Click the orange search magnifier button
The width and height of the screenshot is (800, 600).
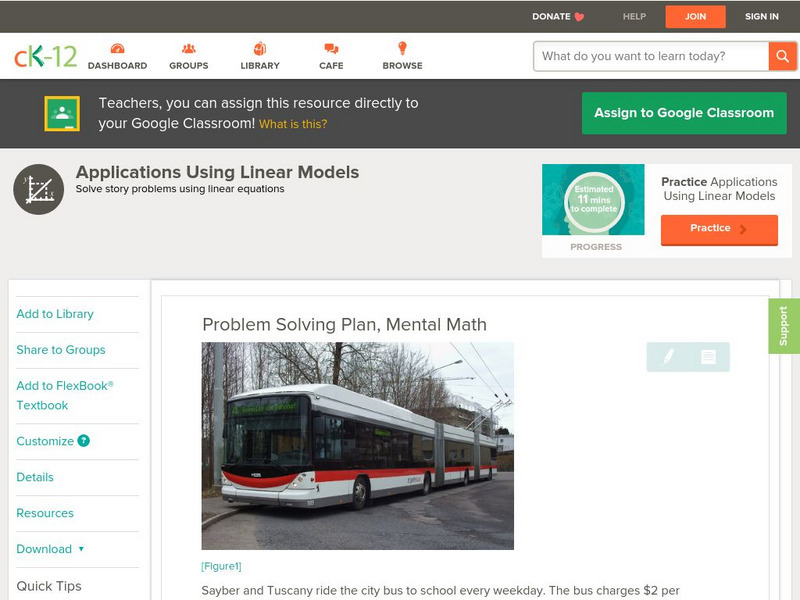coord(782,56)
